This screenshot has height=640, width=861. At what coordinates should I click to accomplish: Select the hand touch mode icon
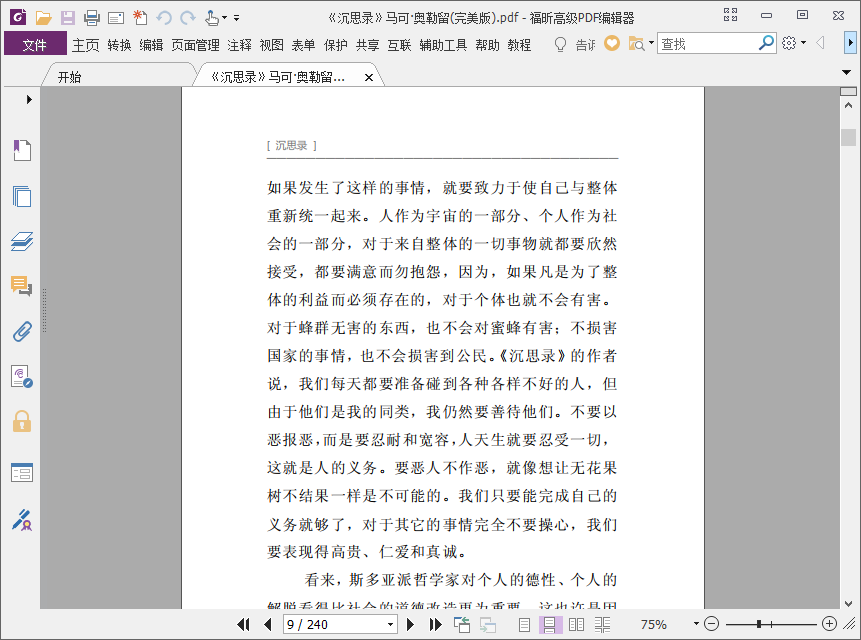pos(212,18)
